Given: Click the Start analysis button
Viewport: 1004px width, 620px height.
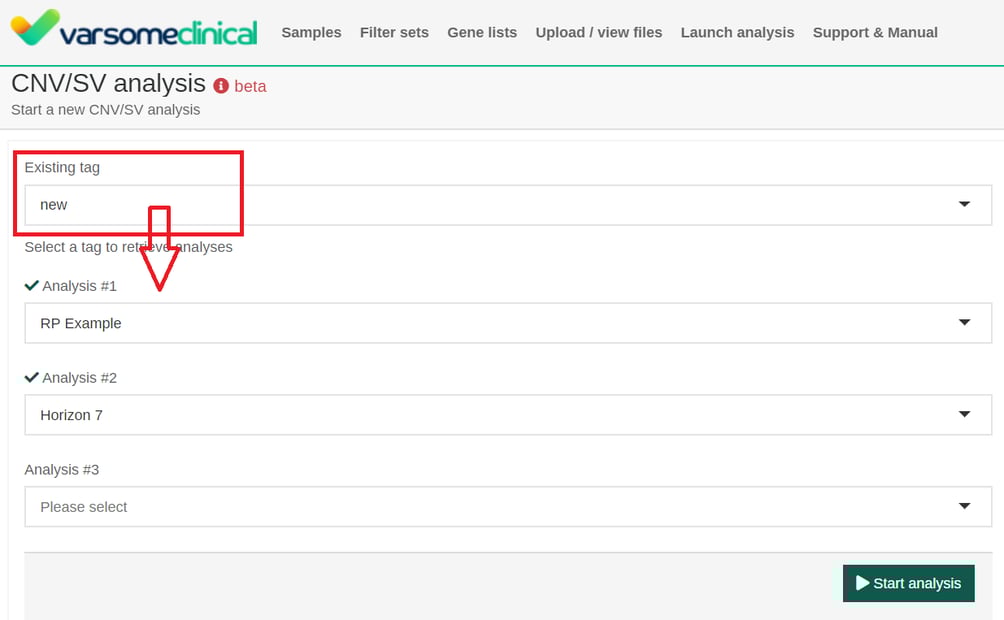Looking at the screenshot, I should coord(908,583).
